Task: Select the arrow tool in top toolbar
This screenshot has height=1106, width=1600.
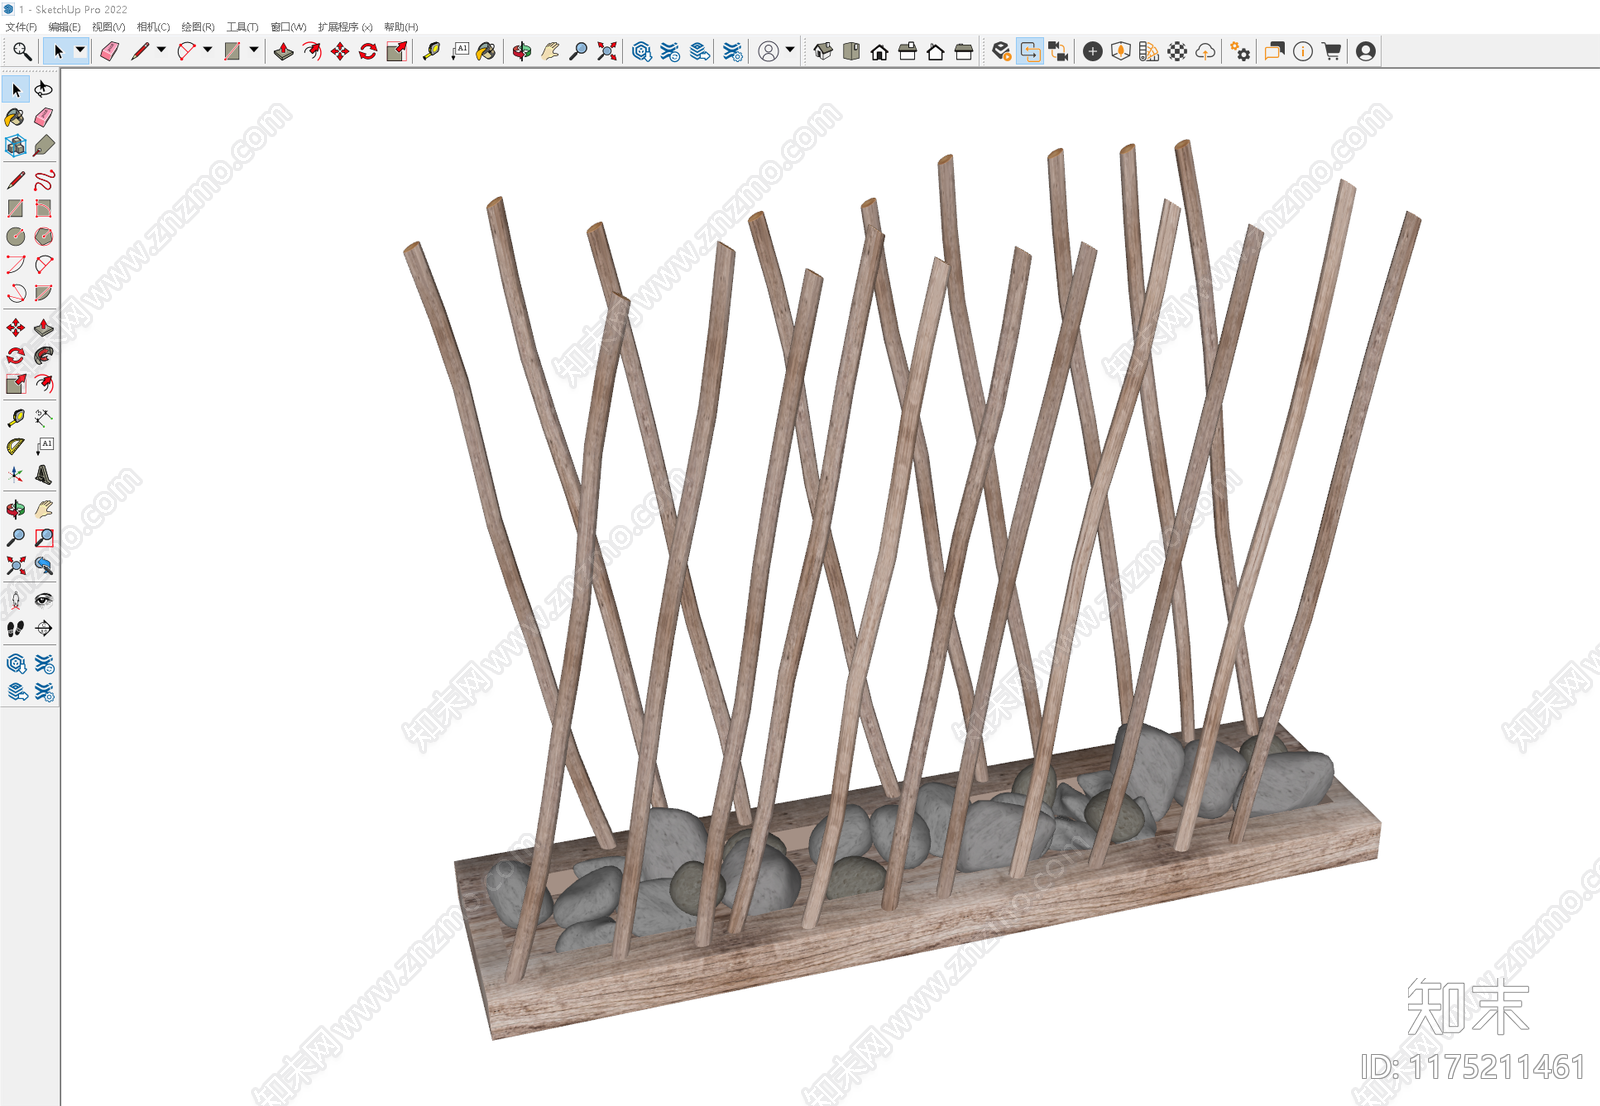Action: [58, 51]
